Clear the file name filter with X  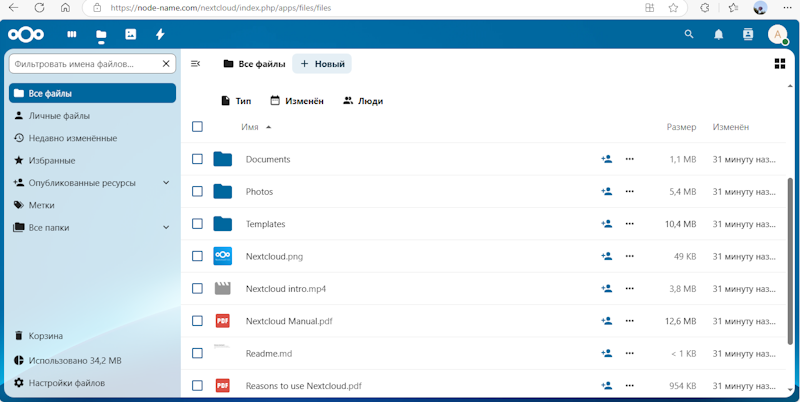point(166,64)
